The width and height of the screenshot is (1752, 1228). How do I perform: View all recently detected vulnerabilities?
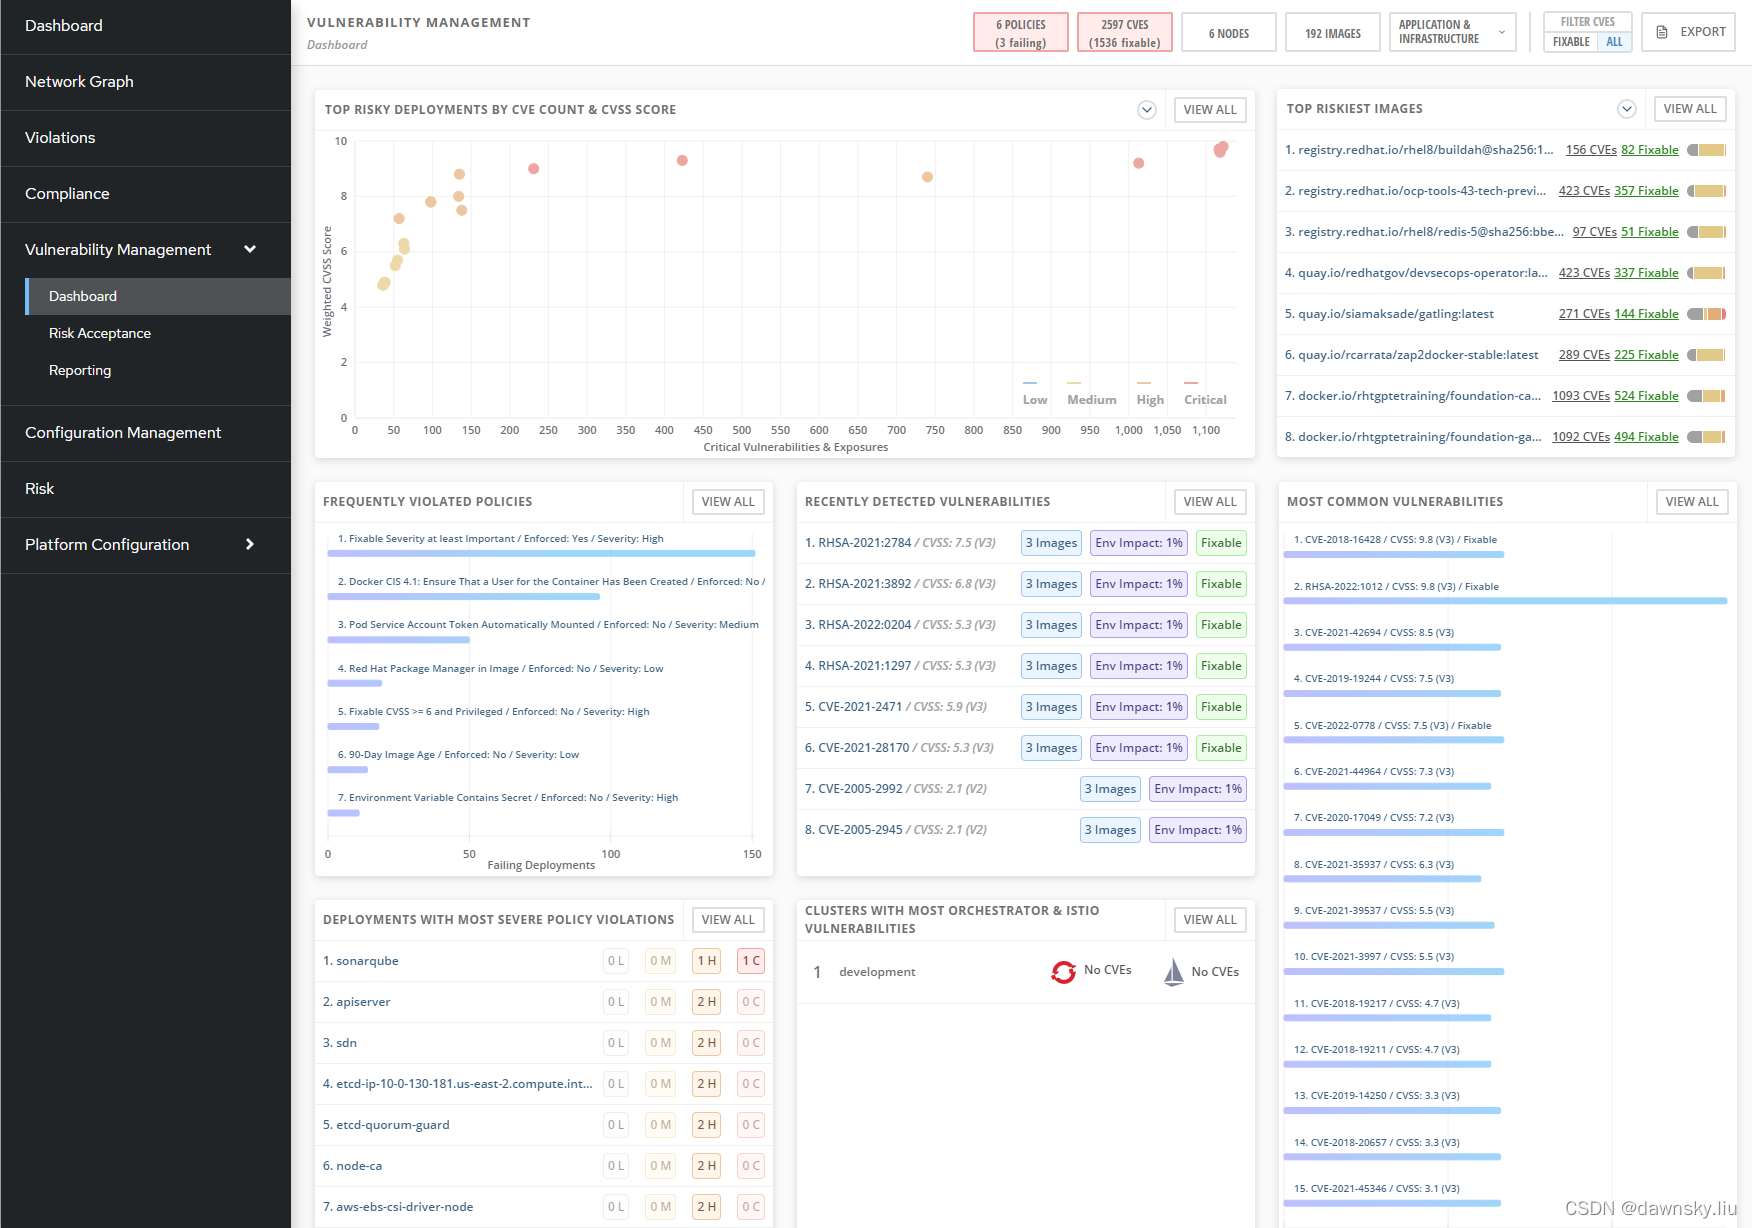pyautogui.click(x=1210, y=502)
